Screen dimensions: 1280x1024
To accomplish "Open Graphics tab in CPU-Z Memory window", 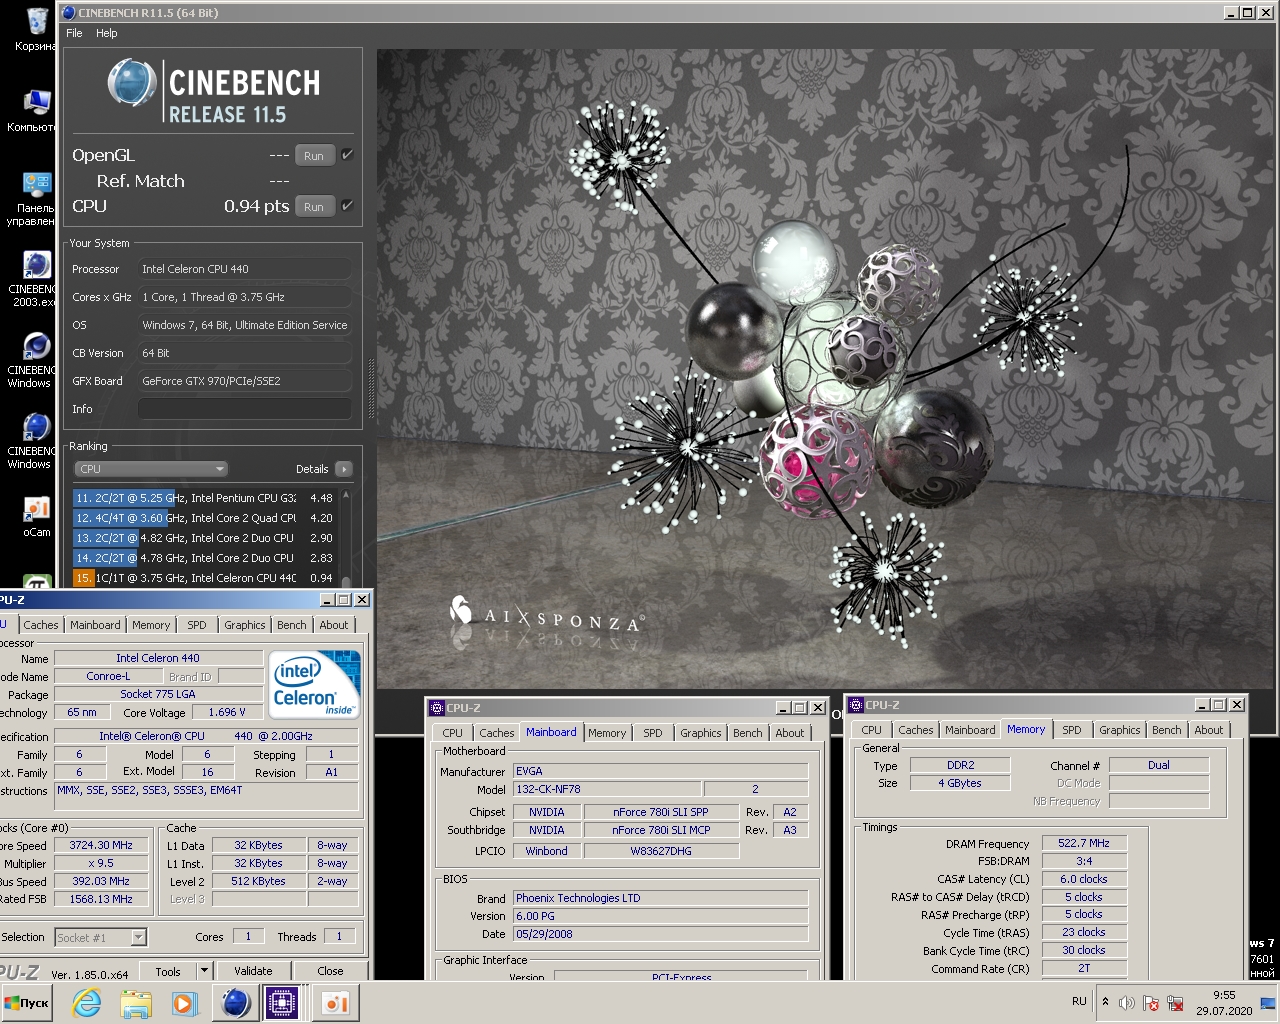I will coord(1120,730).
